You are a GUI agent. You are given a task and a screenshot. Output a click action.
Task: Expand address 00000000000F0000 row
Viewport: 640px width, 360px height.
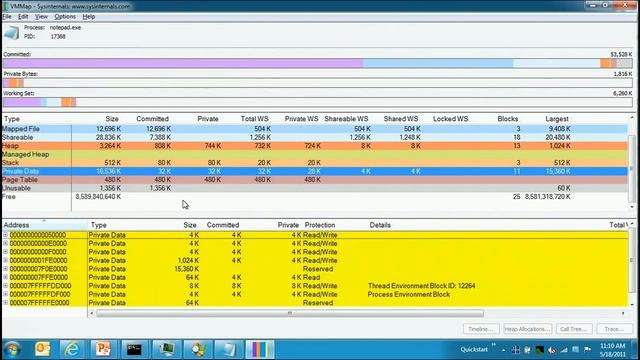(x=5, y=252)
